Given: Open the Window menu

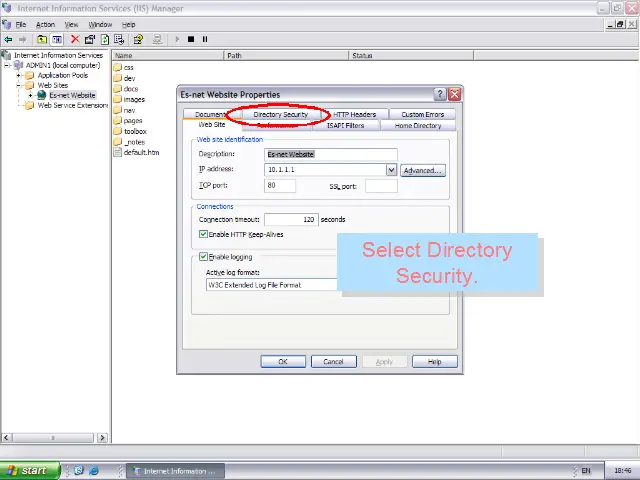Looking at the screenshot, I should [x=100, y=24].
